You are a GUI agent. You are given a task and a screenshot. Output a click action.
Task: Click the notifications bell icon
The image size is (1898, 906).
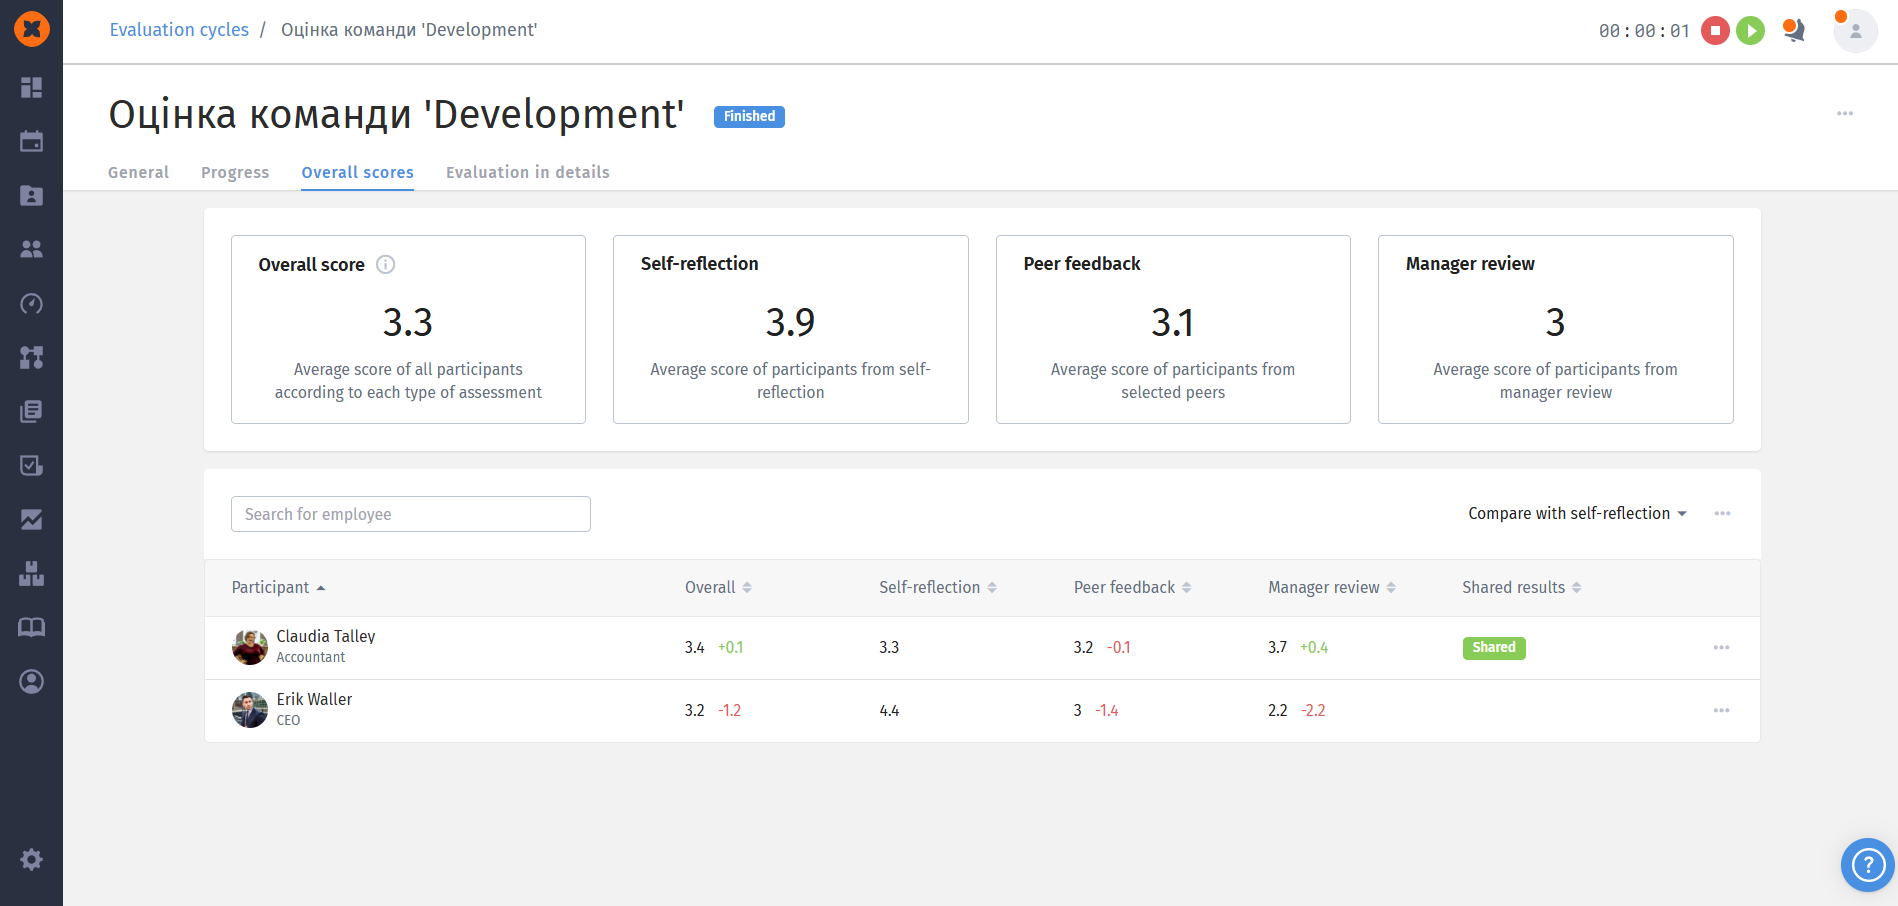pyautogui.click(x=1794, y=30)
